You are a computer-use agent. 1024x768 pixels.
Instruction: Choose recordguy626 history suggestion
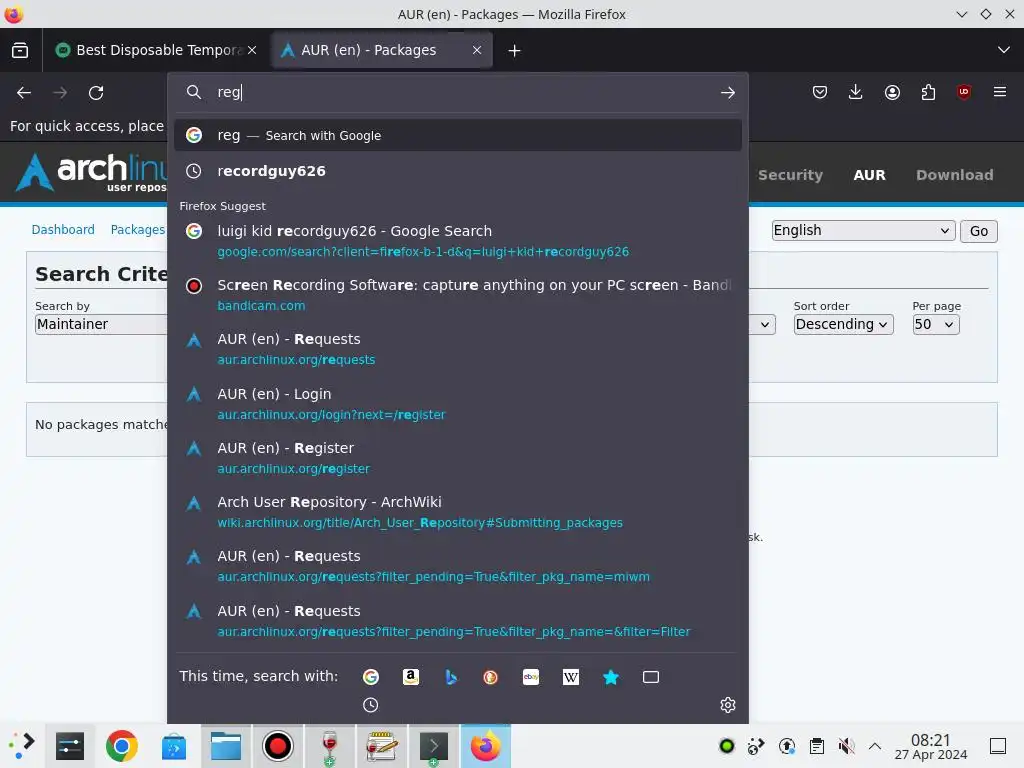458,171
